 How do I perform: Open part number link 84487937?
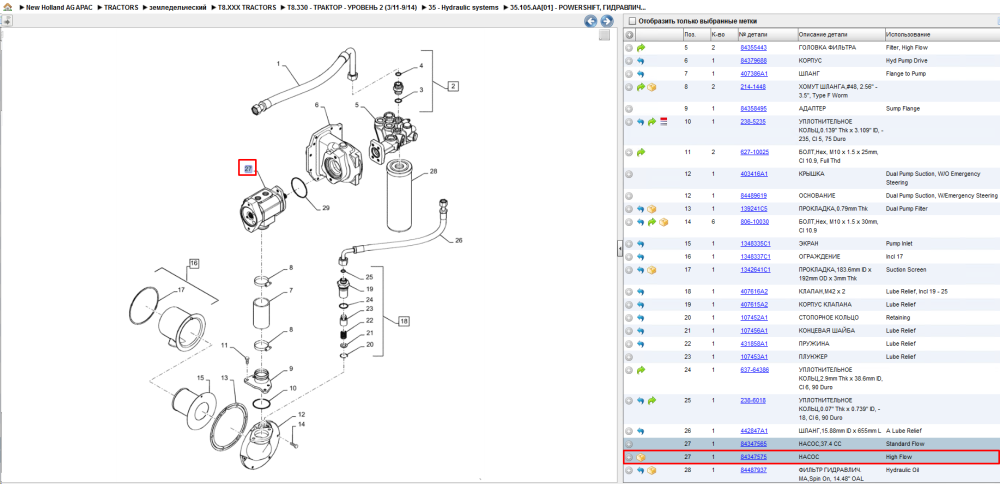pos(753,470)
